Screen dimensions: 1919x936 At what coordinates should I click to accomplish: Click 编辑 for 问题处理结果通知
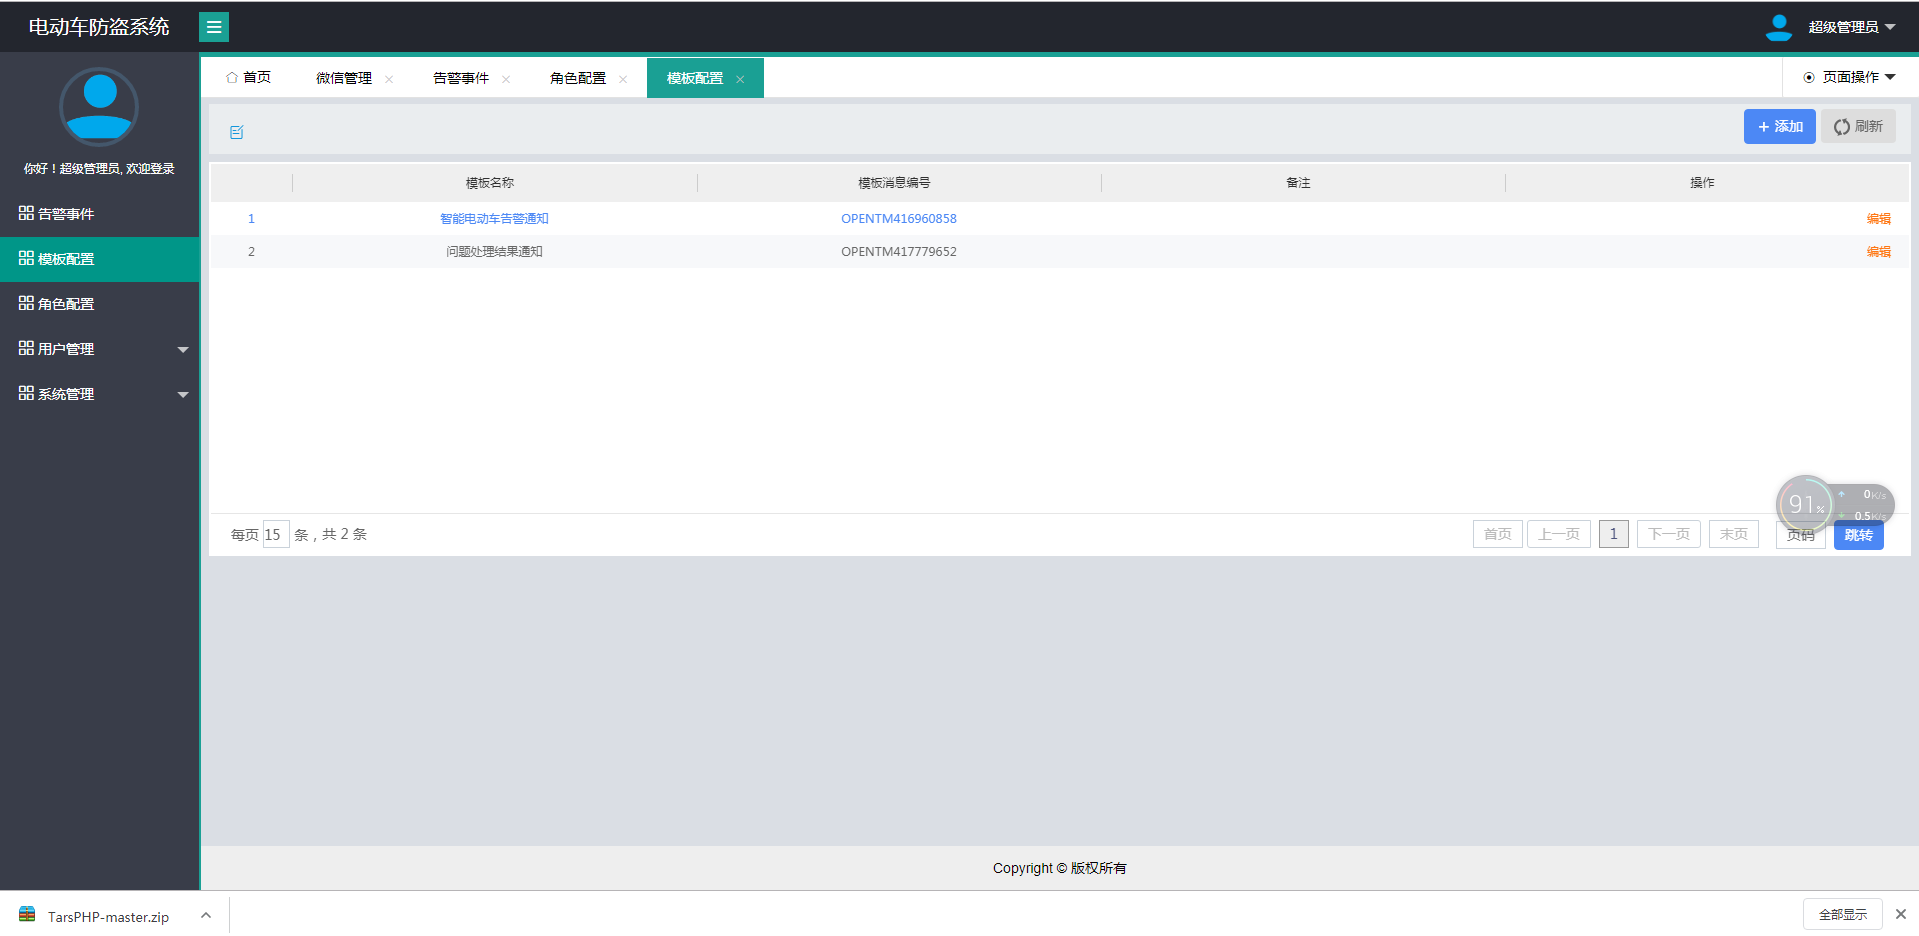click(x=1878, y=252)
